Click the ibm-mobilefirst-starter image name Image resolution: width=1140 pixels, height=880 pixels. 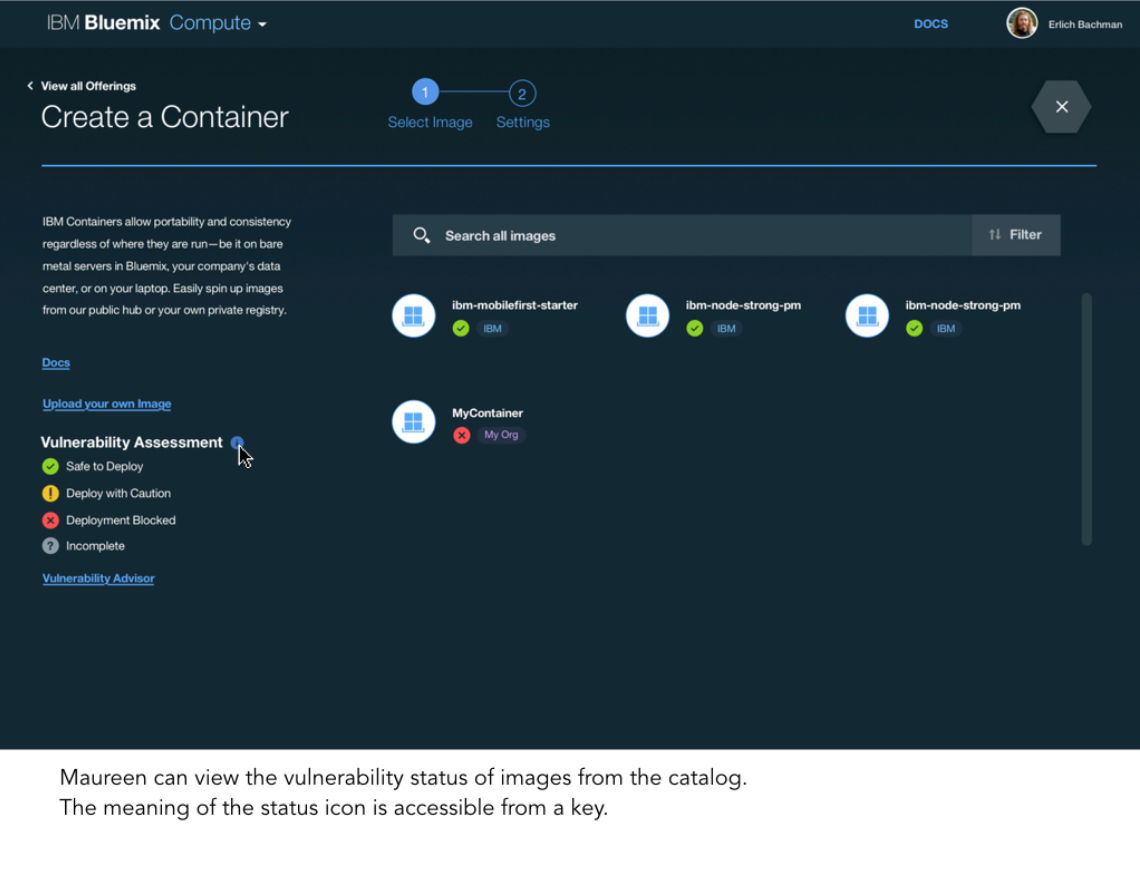pyautogui.click(x=515, y=305)
